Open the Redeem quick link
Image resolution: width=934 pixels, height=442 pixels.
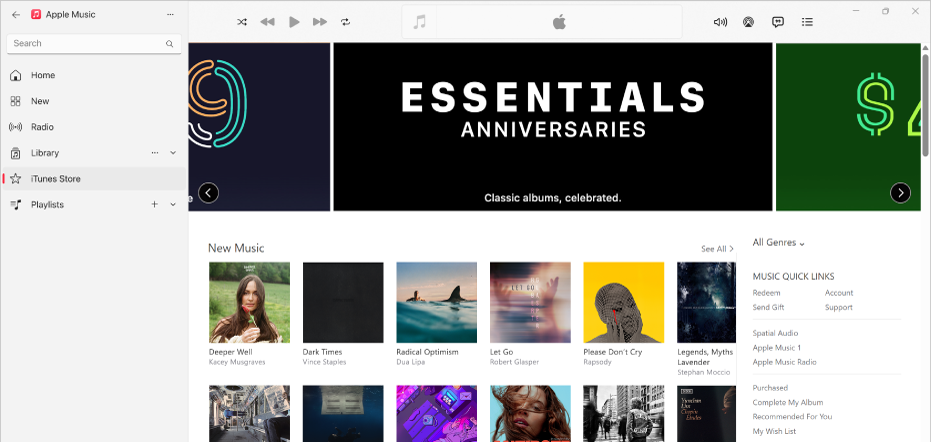coord(766,293)
